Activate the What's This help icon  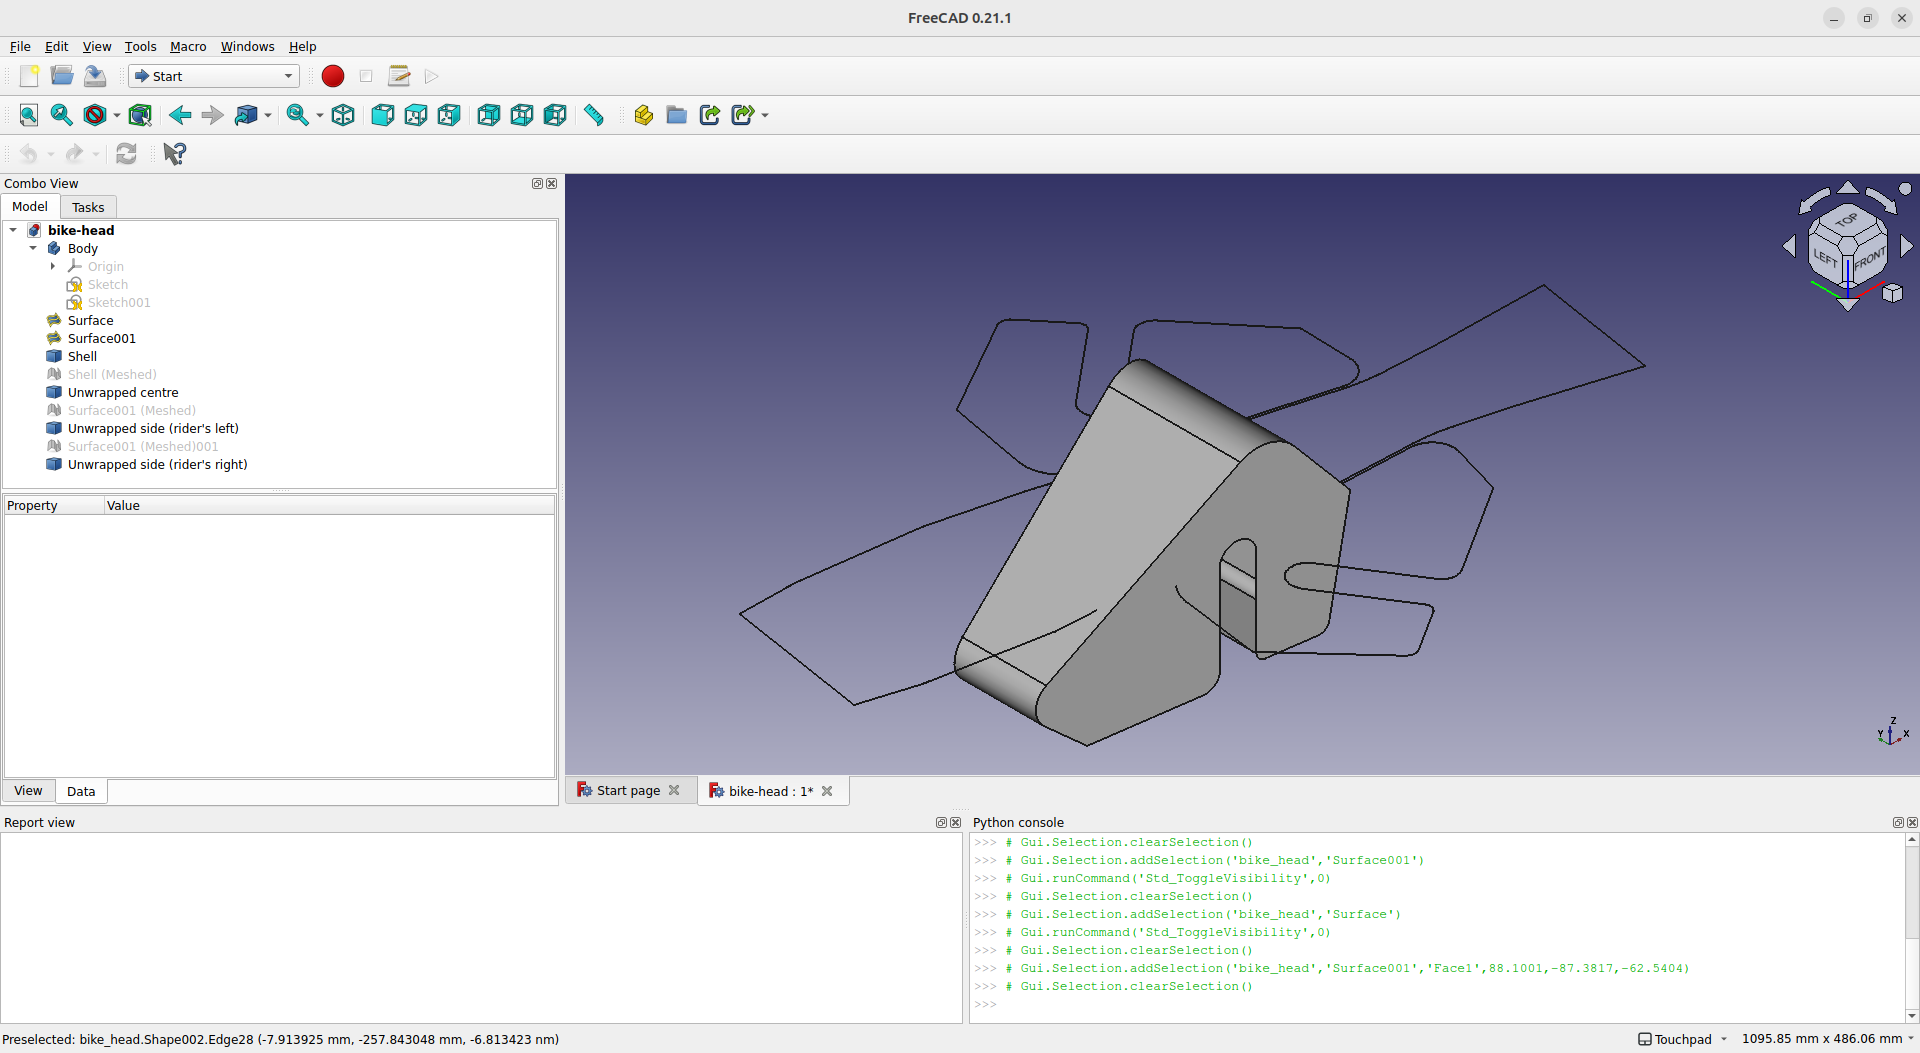(175, 153)
